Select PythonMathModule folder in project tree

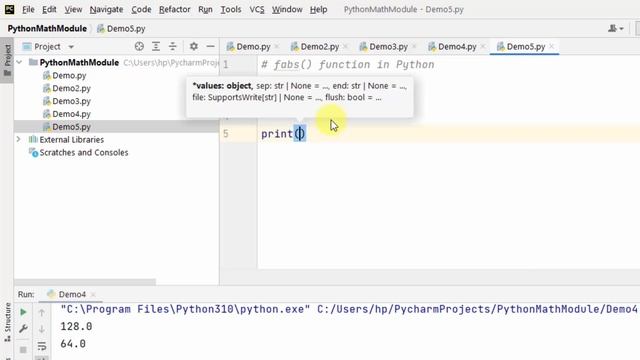tap(79, 62)
